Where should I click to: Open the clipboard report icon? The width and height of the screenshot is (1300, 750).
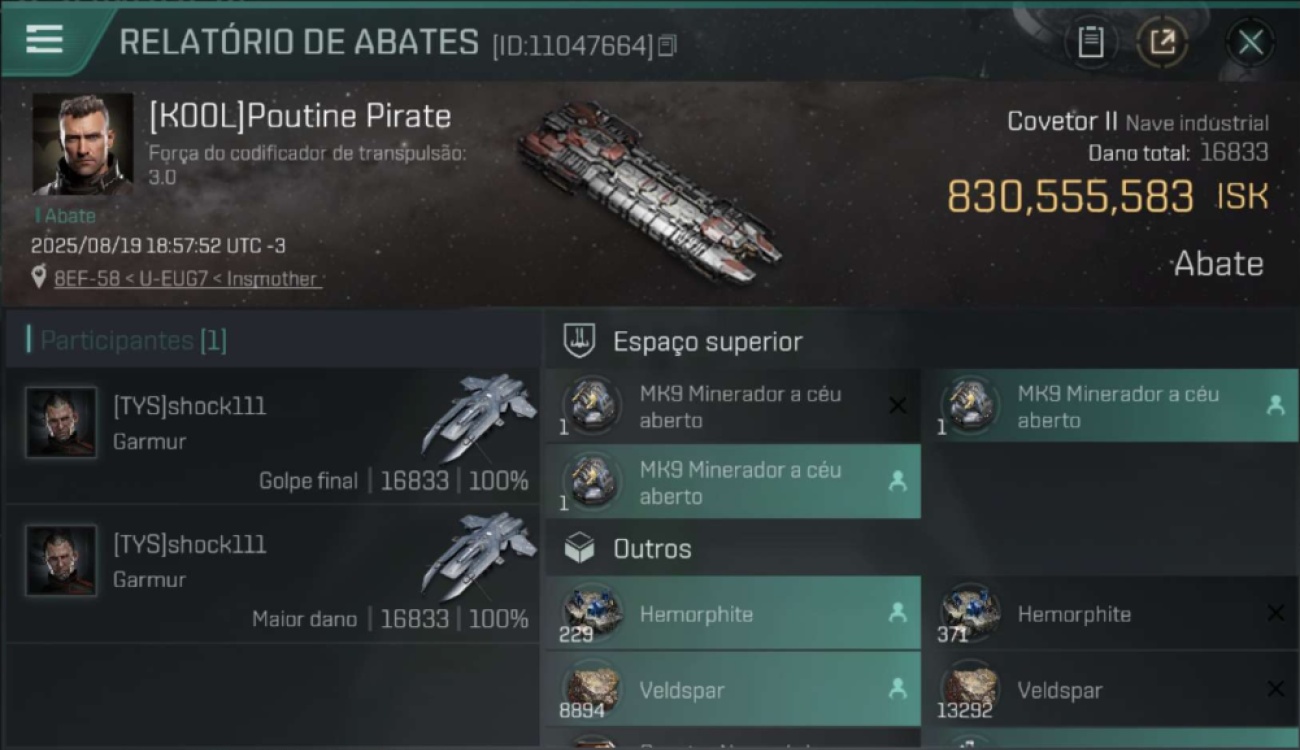tap(1090, 42)
